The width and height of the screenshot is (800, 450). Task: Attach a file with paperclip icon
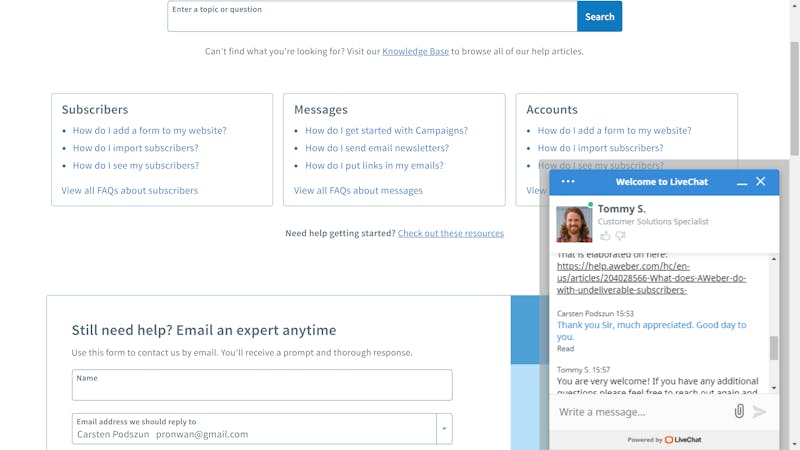coord(739,411)
